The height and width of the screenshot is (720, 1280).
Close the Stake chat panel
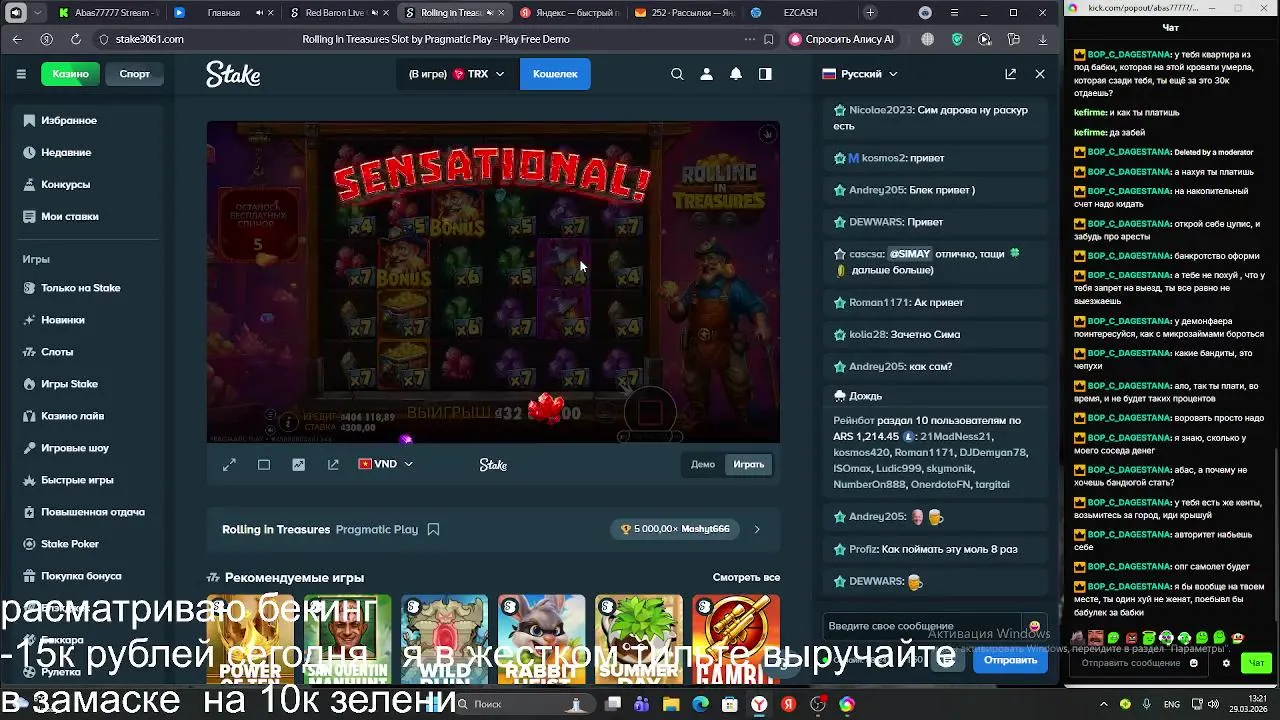pos(1040,74)
